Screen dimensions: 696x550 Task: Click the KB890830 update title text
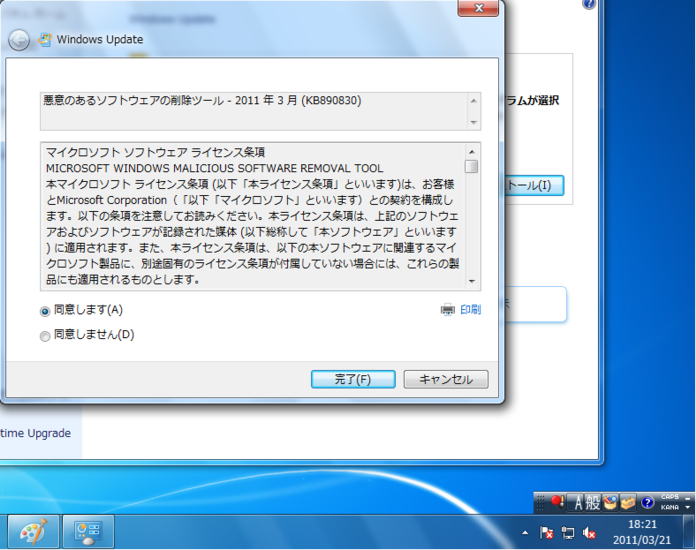tap(202, 100)
